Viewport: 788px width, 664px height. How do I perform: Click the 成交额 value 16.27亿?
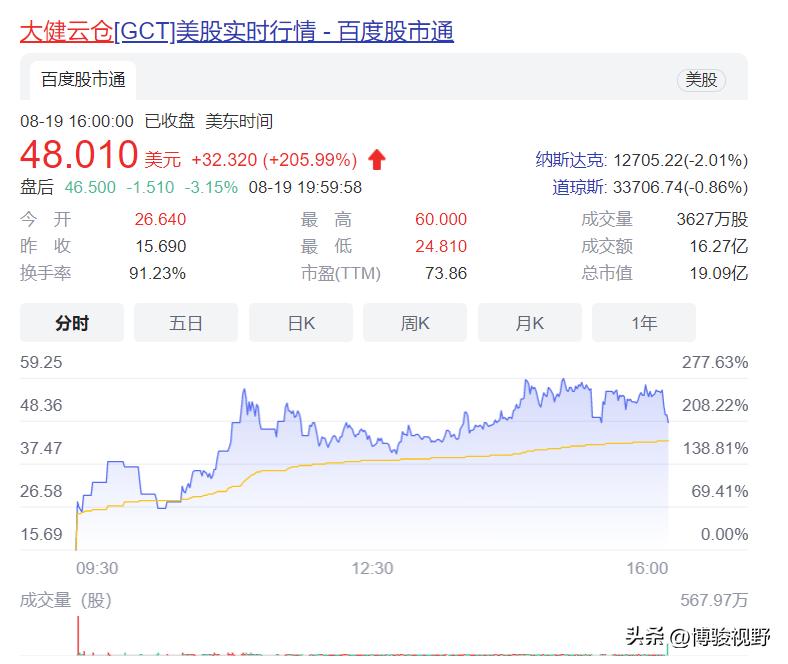coord(719,246)
